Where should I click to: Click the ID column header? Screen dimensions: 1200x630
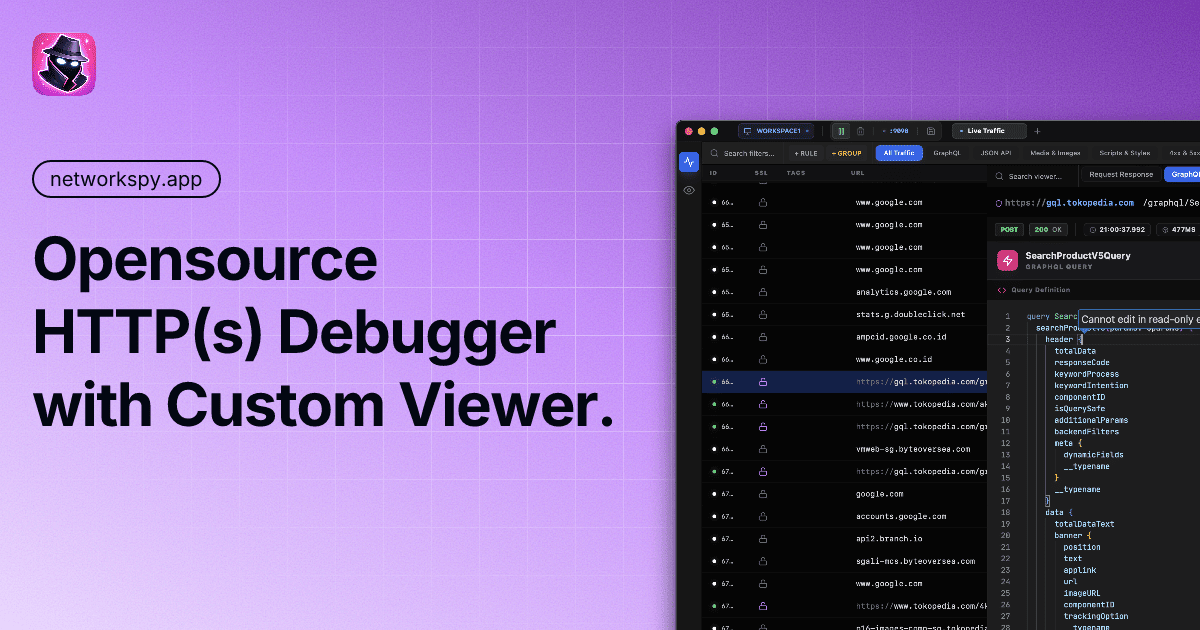[x=713, y=173]
